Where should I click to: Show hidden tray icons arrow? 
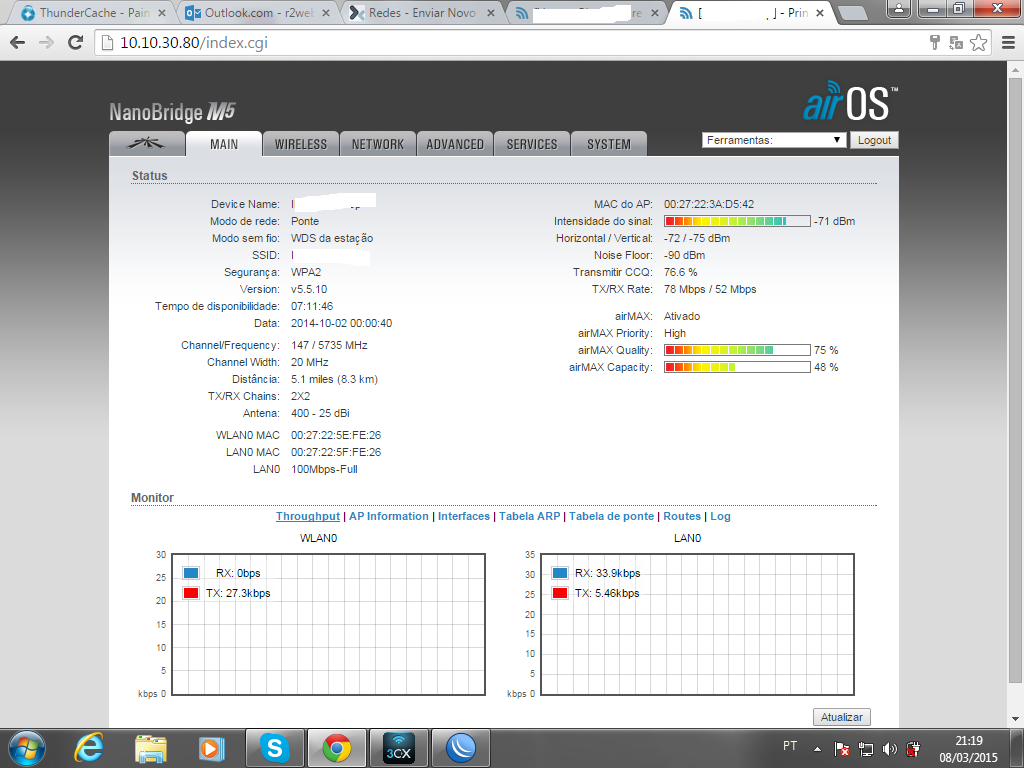[x=817, y=749]
